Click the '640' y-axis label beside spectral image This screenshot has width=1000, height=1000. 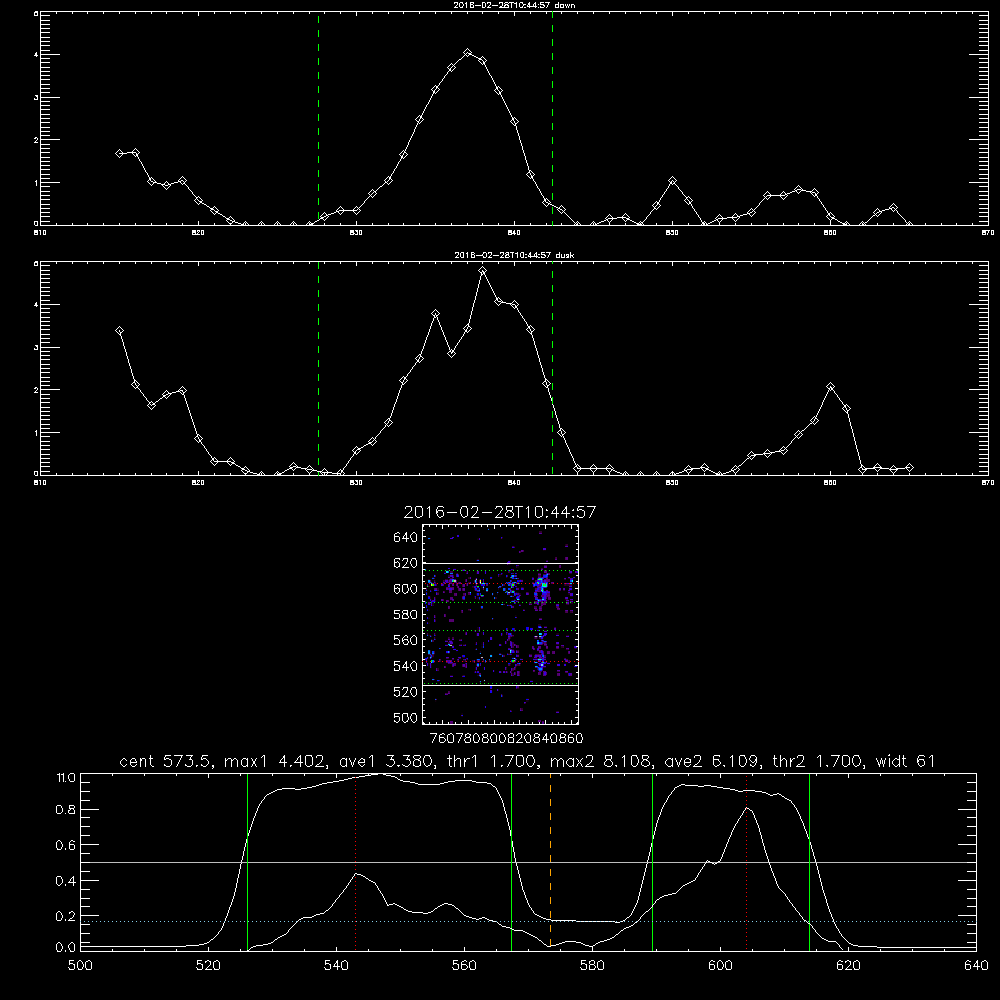(406, 538)
